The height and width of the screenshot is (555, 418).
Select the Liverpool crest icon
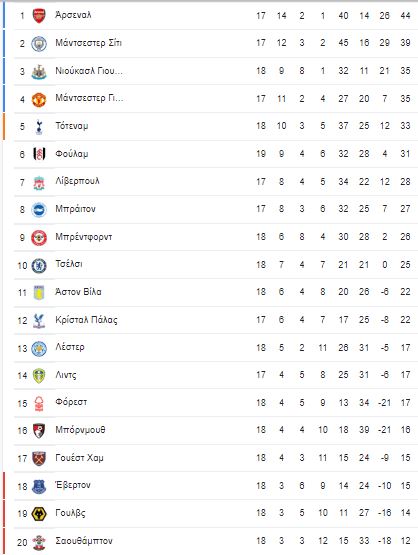coord(39,182)
